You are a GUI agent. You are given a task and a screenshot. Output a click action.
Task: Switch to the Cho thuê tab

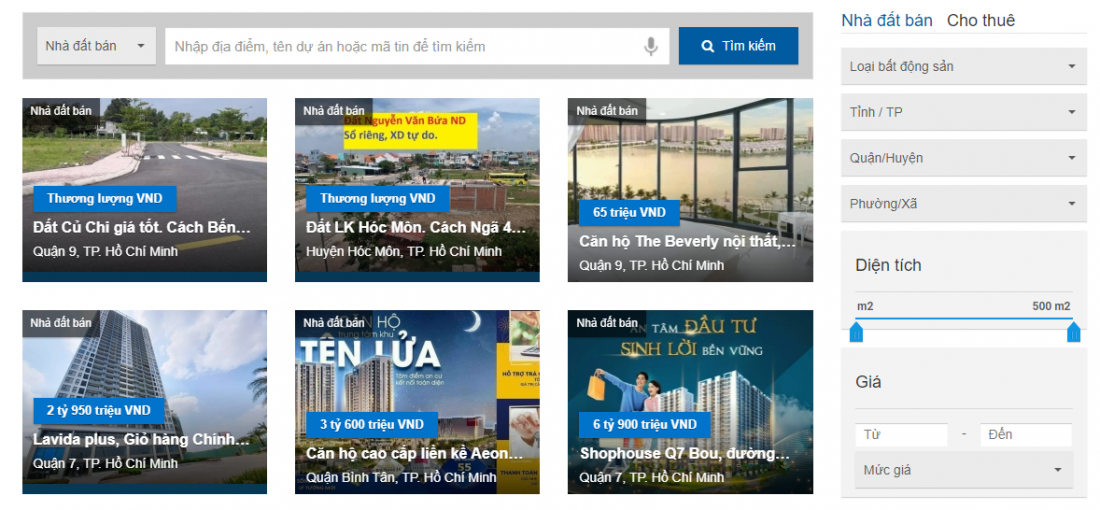(x=981, y=20)
